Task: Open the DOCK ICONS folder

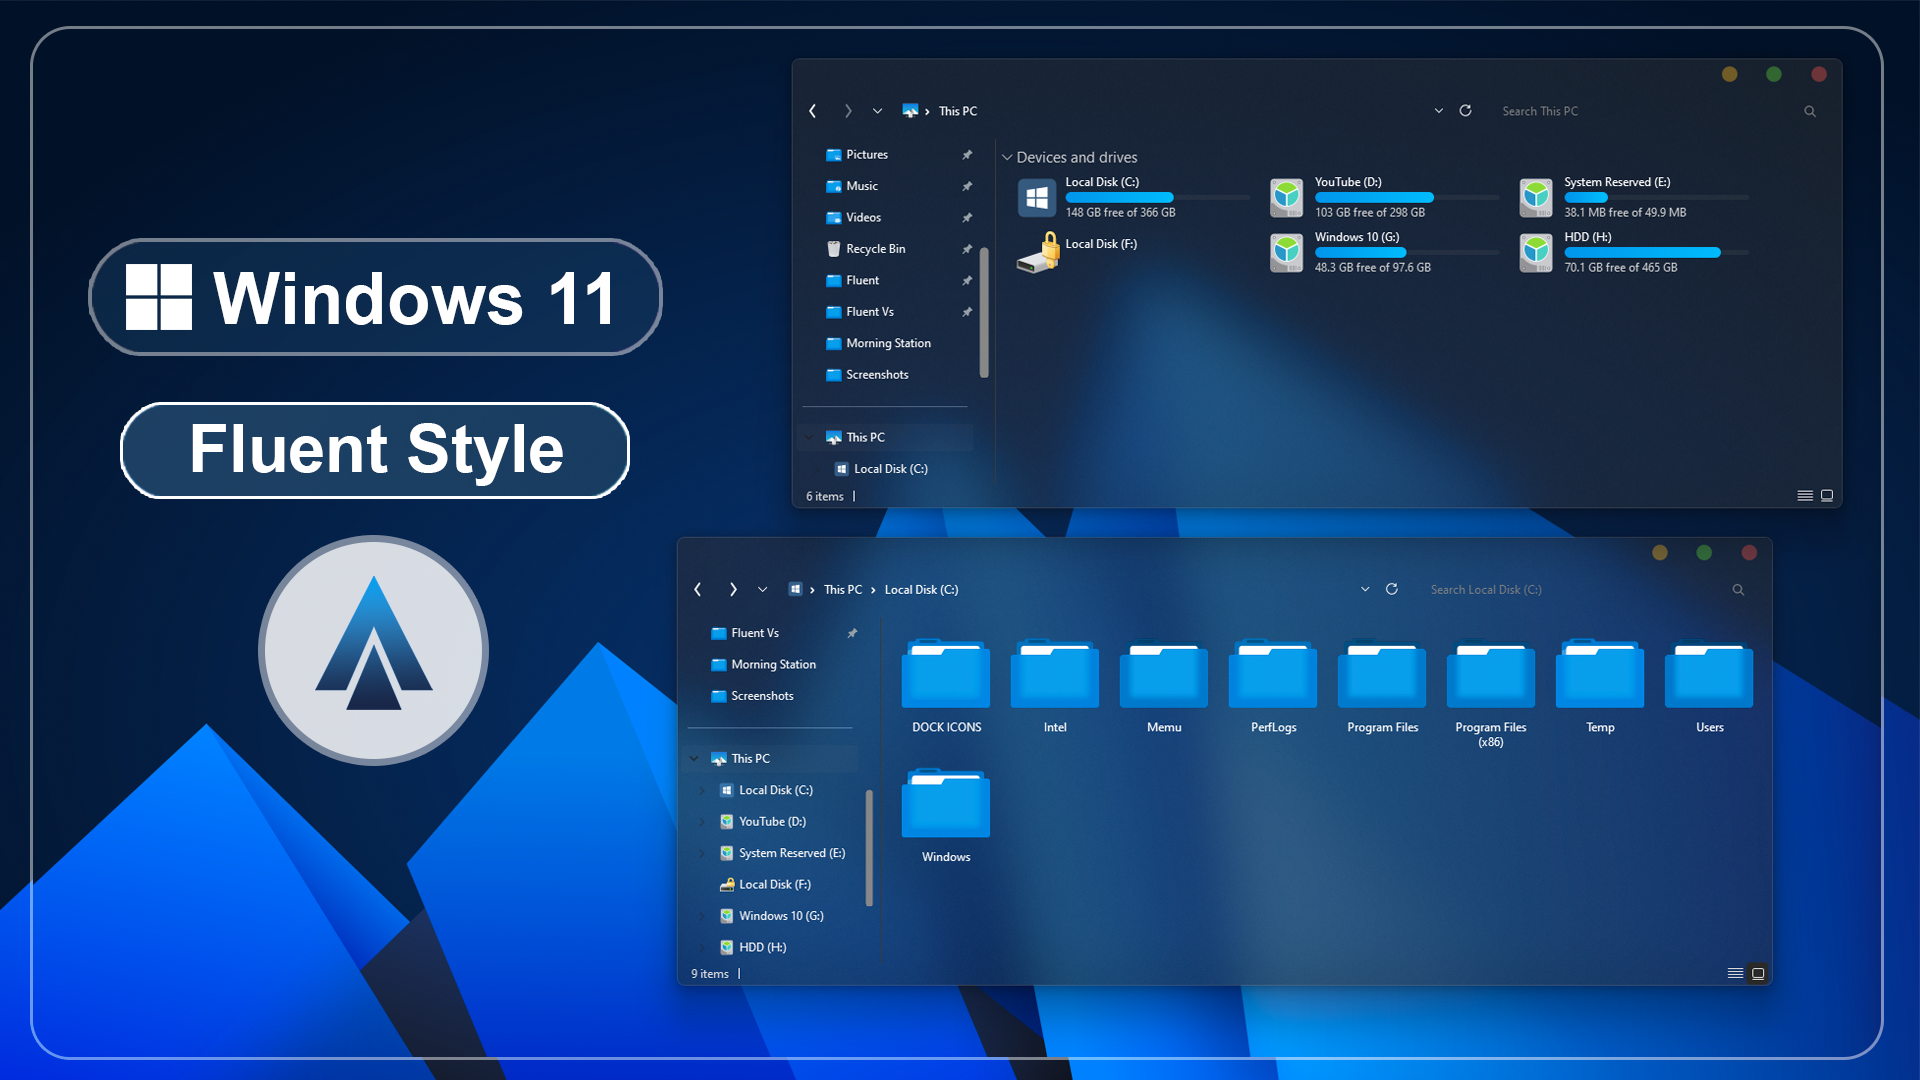Action: [945, 675]
